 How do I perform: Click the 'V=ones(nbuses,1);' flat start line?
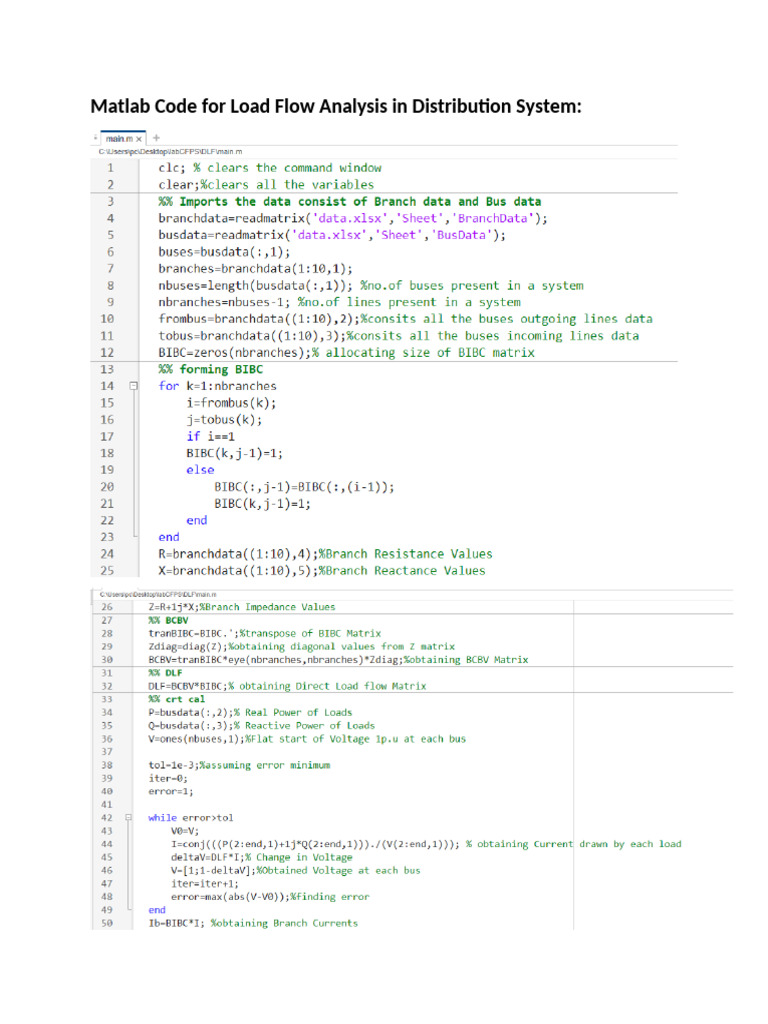click(307, 739)
